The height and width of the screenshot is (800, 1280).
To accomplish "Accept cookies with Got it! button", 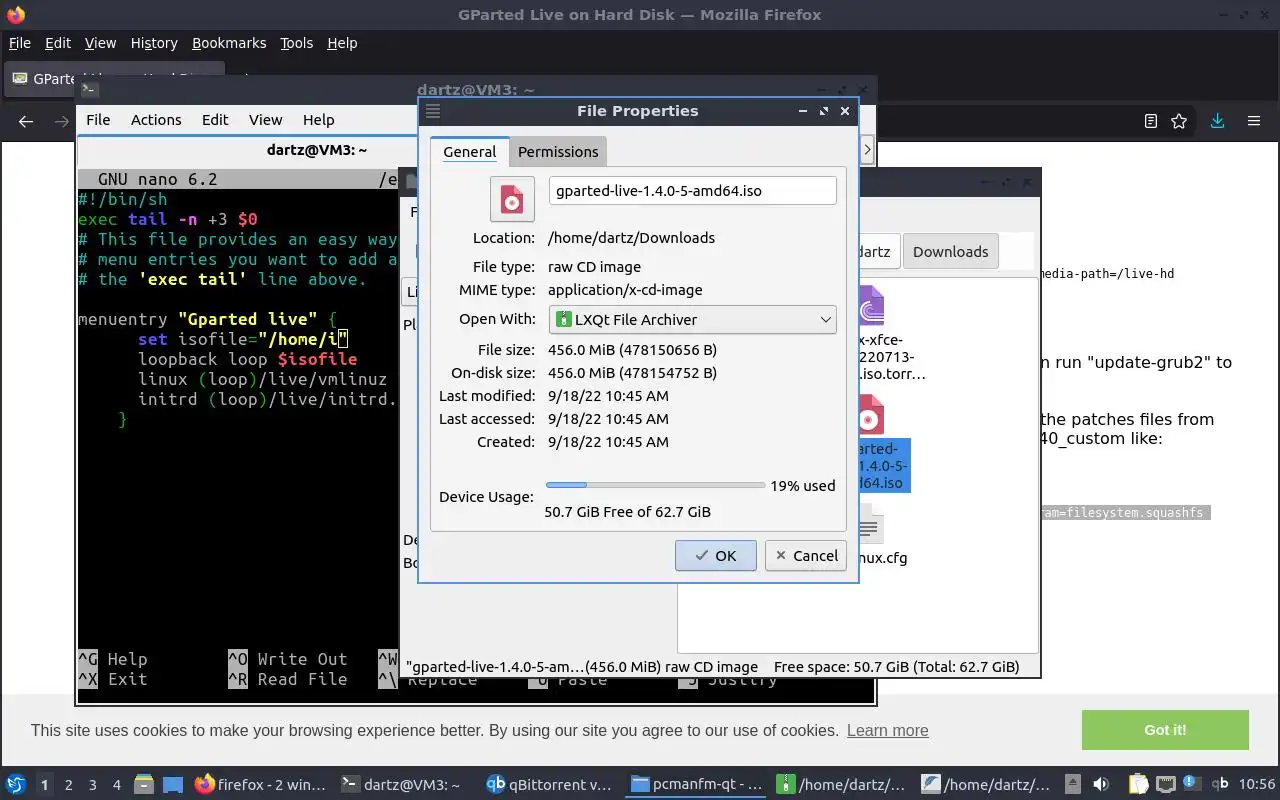I will [1165, 730].
